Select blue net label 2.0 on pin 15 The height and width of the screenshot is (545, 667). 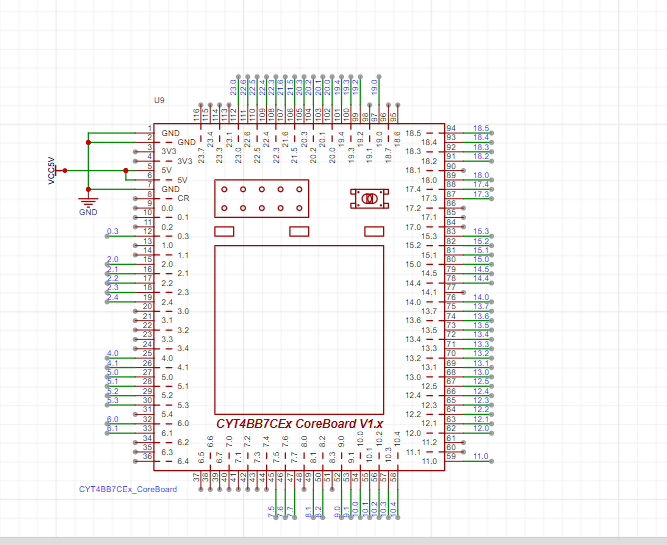point(113,259)
